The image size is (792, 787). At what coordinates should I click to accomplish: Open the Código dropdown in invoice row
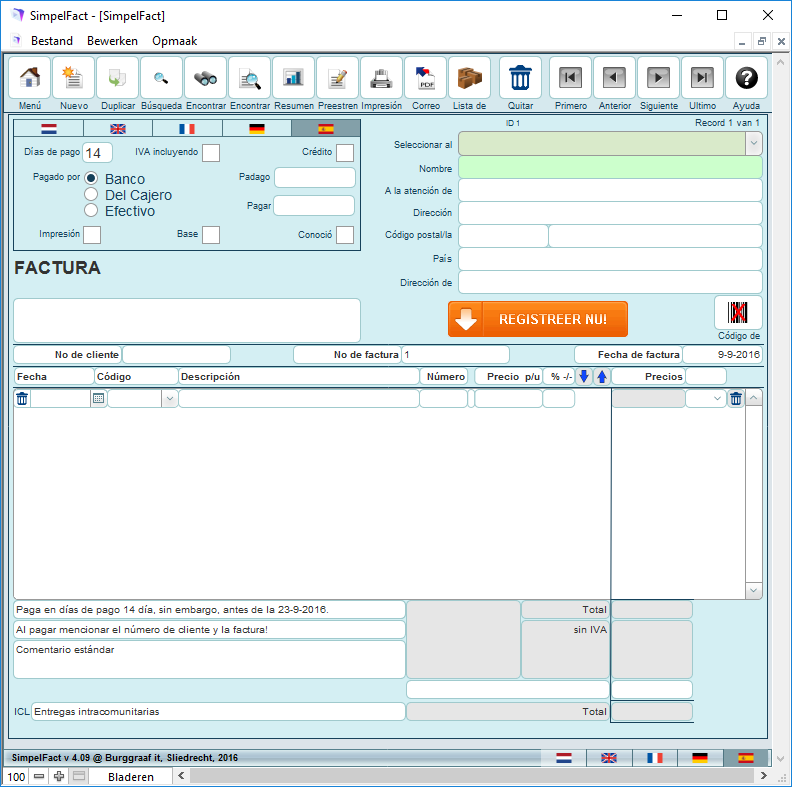[x=169, y=399]
